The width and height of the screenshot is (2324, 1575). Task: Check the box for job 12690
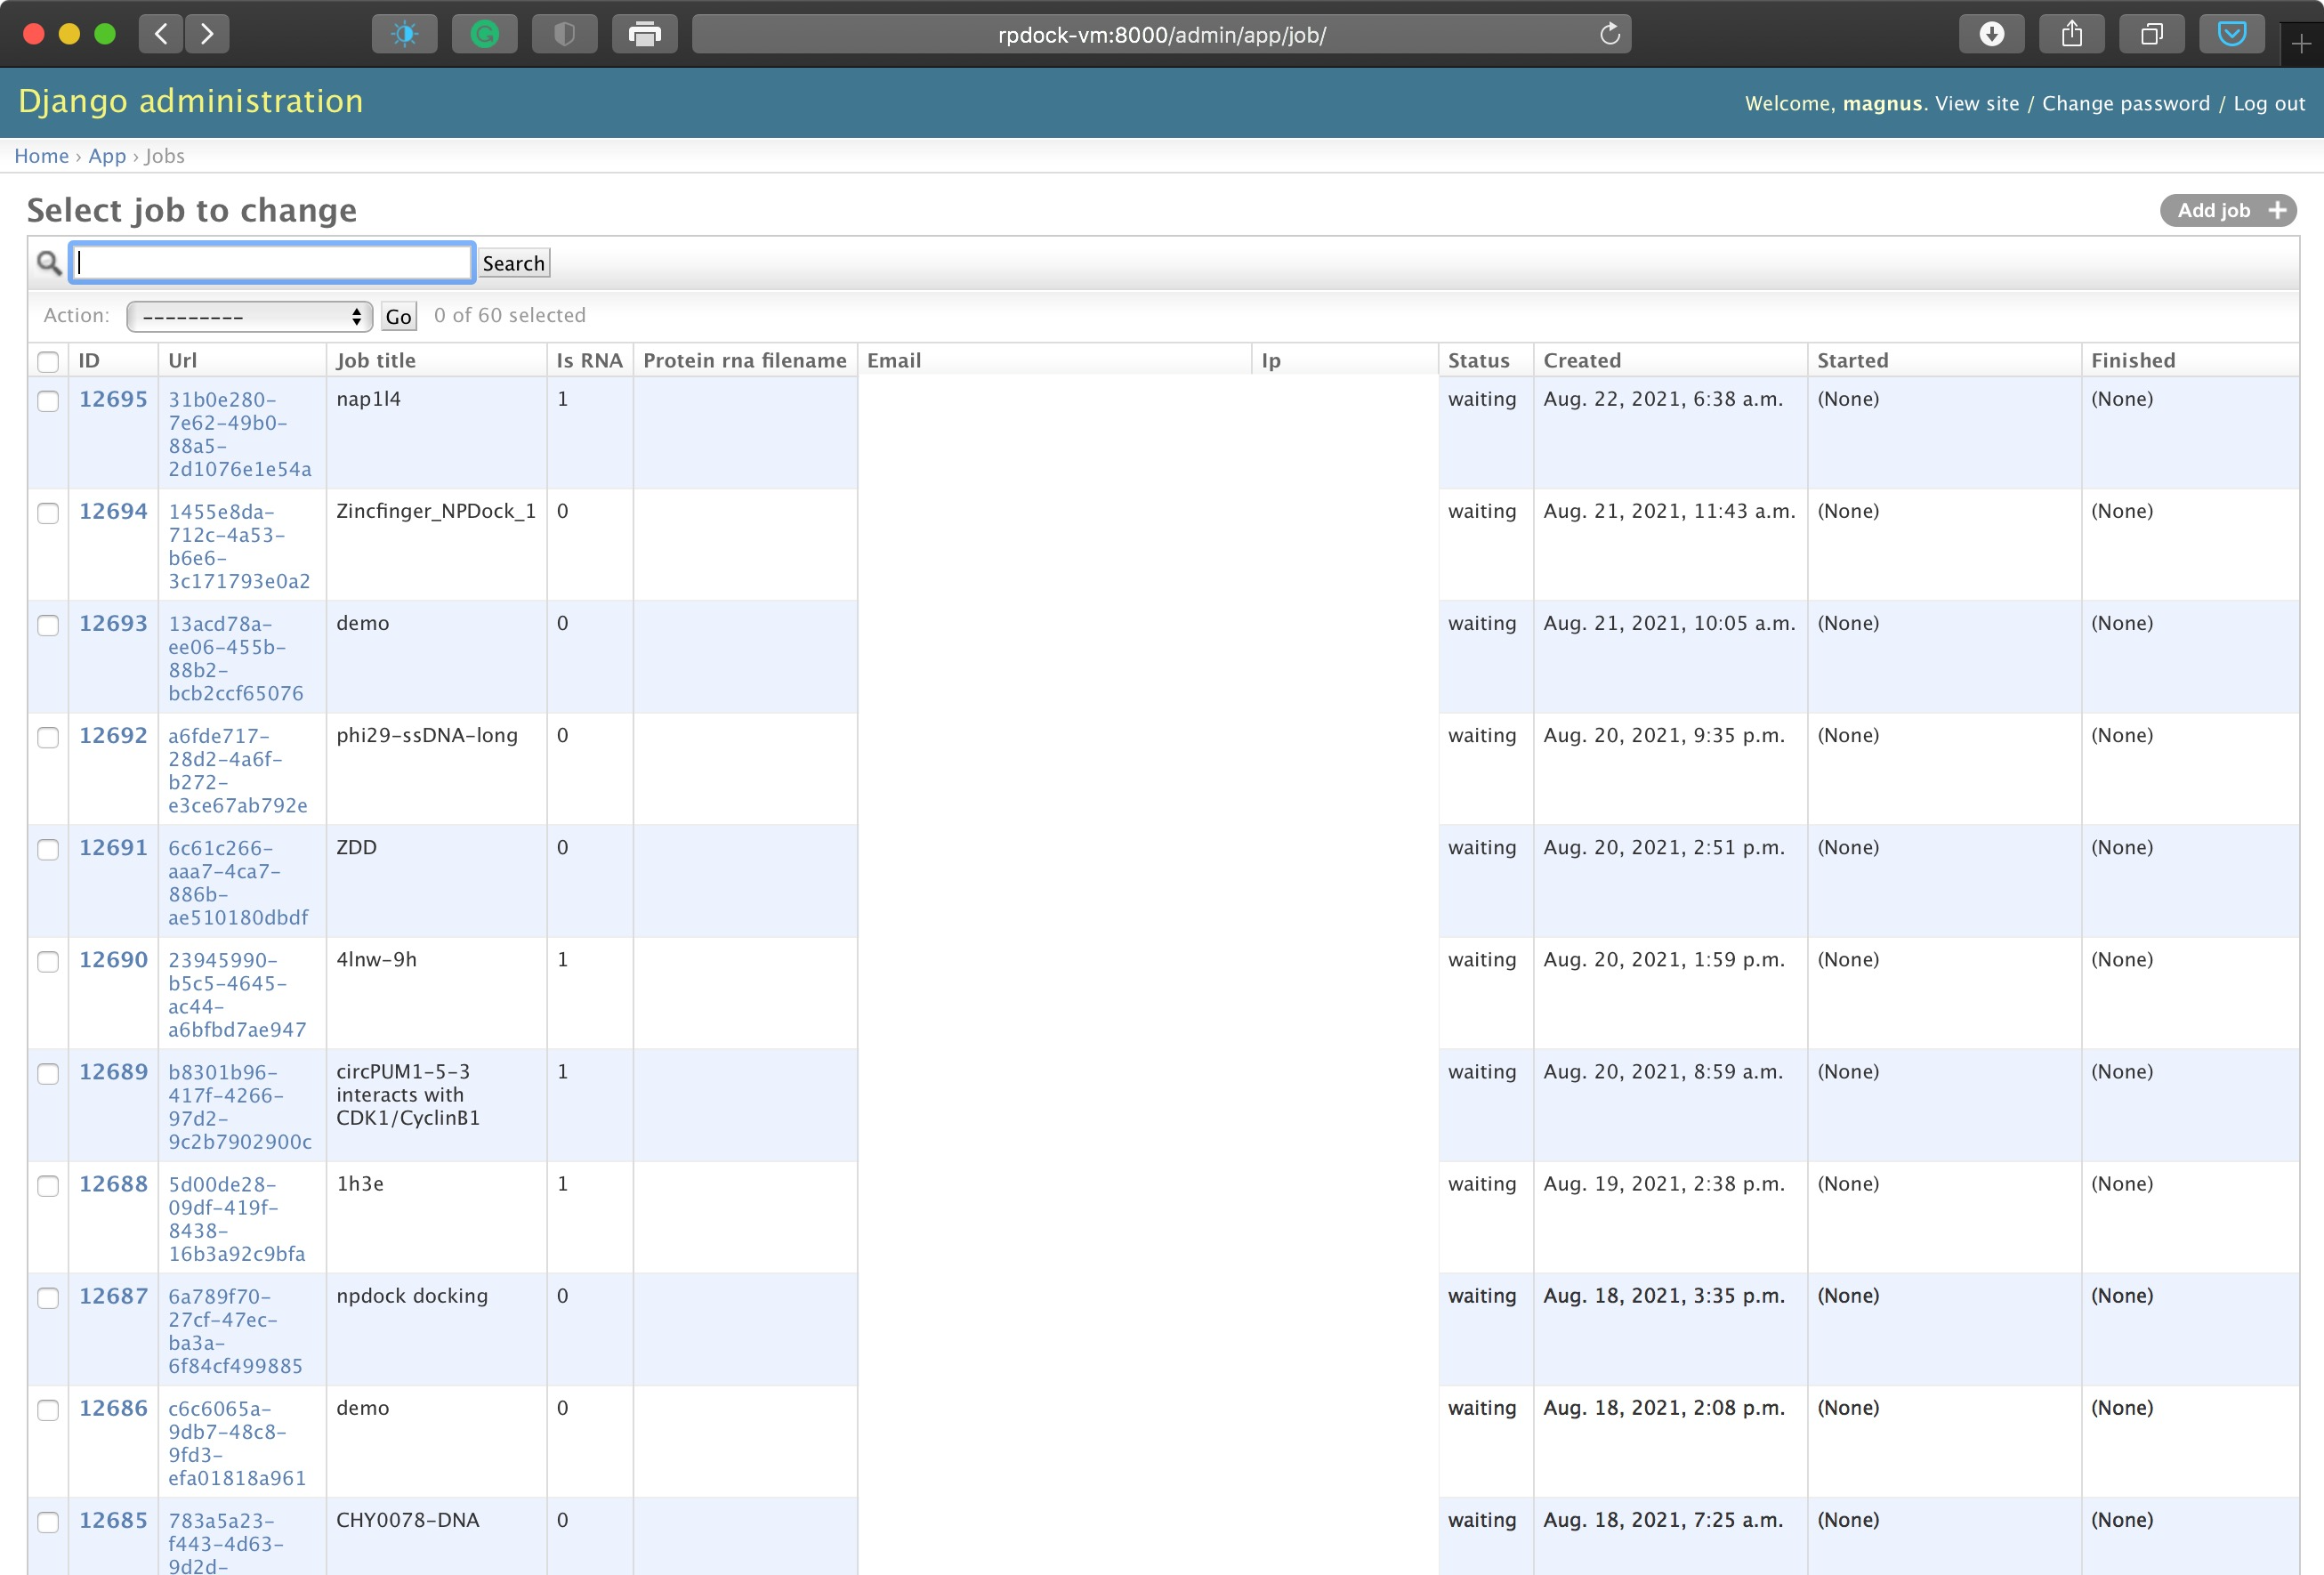pos(48,961)
